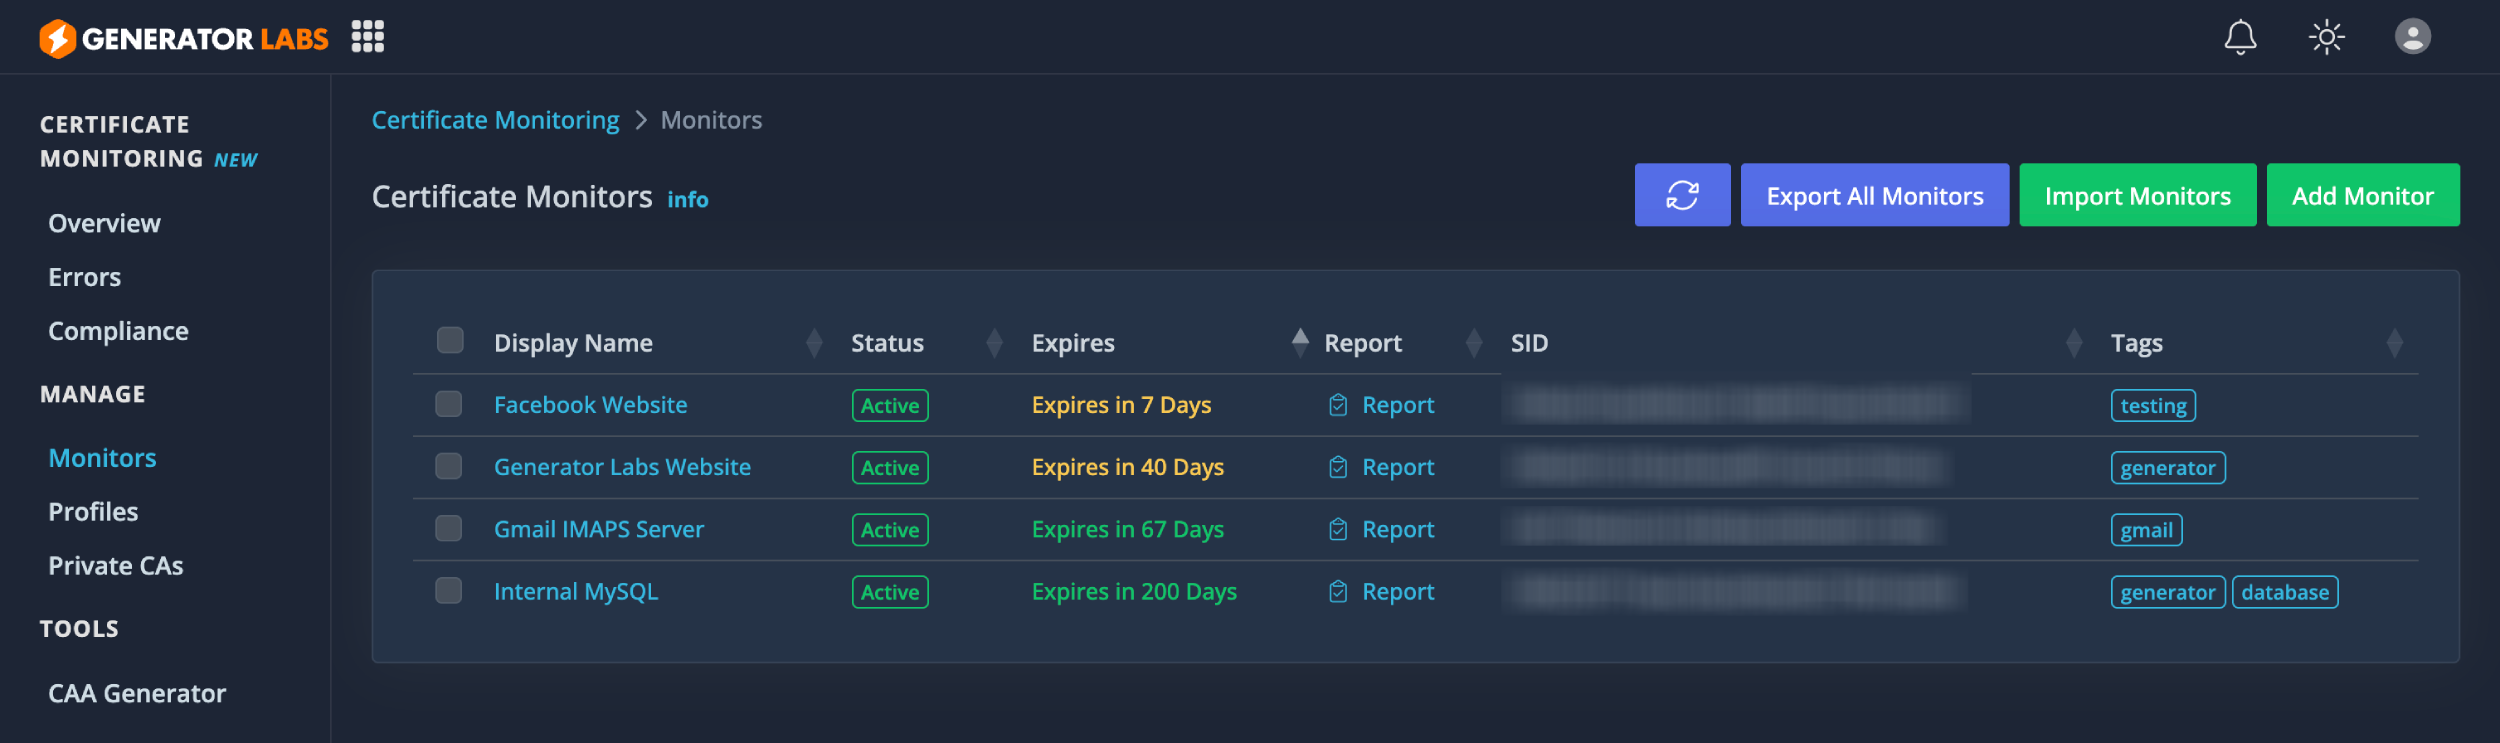Open Generator Labs Website monitor
Viewport: 2500px width, 743px height.
622,467
